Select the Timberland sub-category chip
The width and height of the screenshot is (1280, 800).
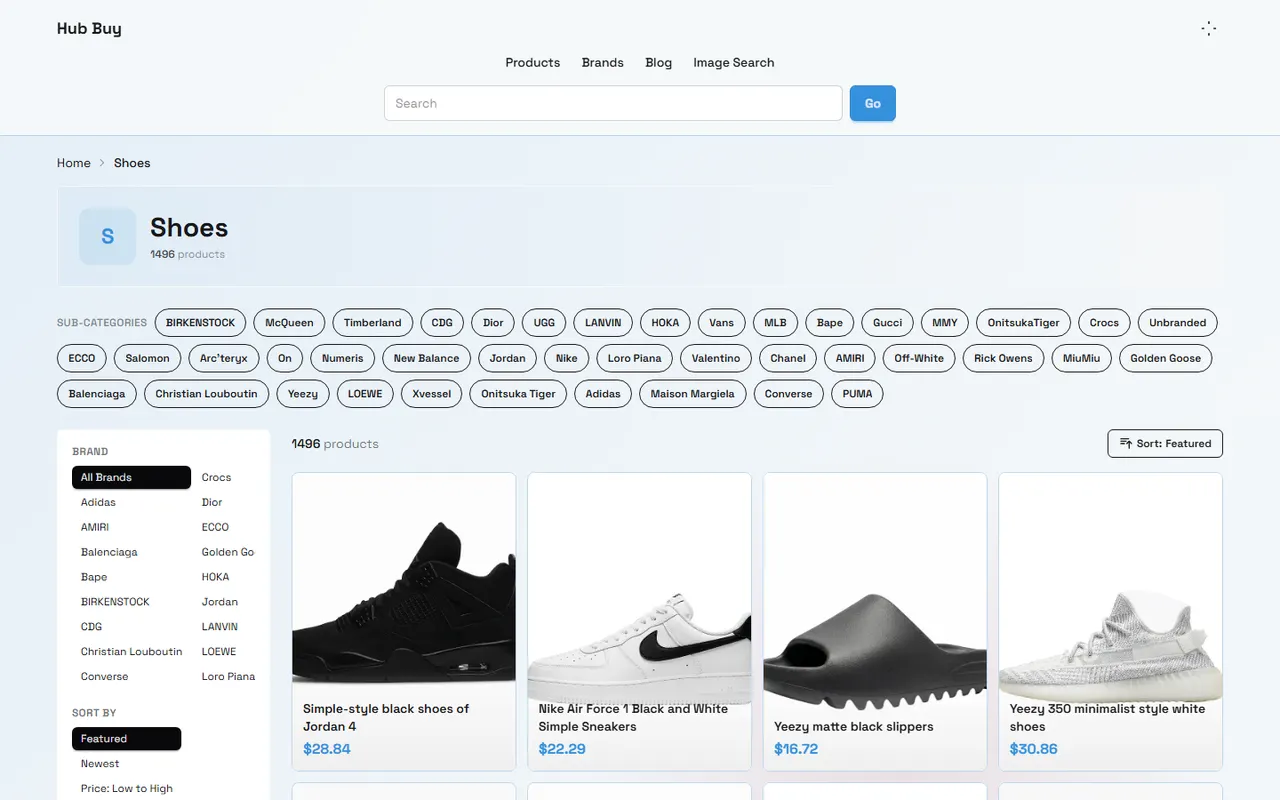coord(373,323)
